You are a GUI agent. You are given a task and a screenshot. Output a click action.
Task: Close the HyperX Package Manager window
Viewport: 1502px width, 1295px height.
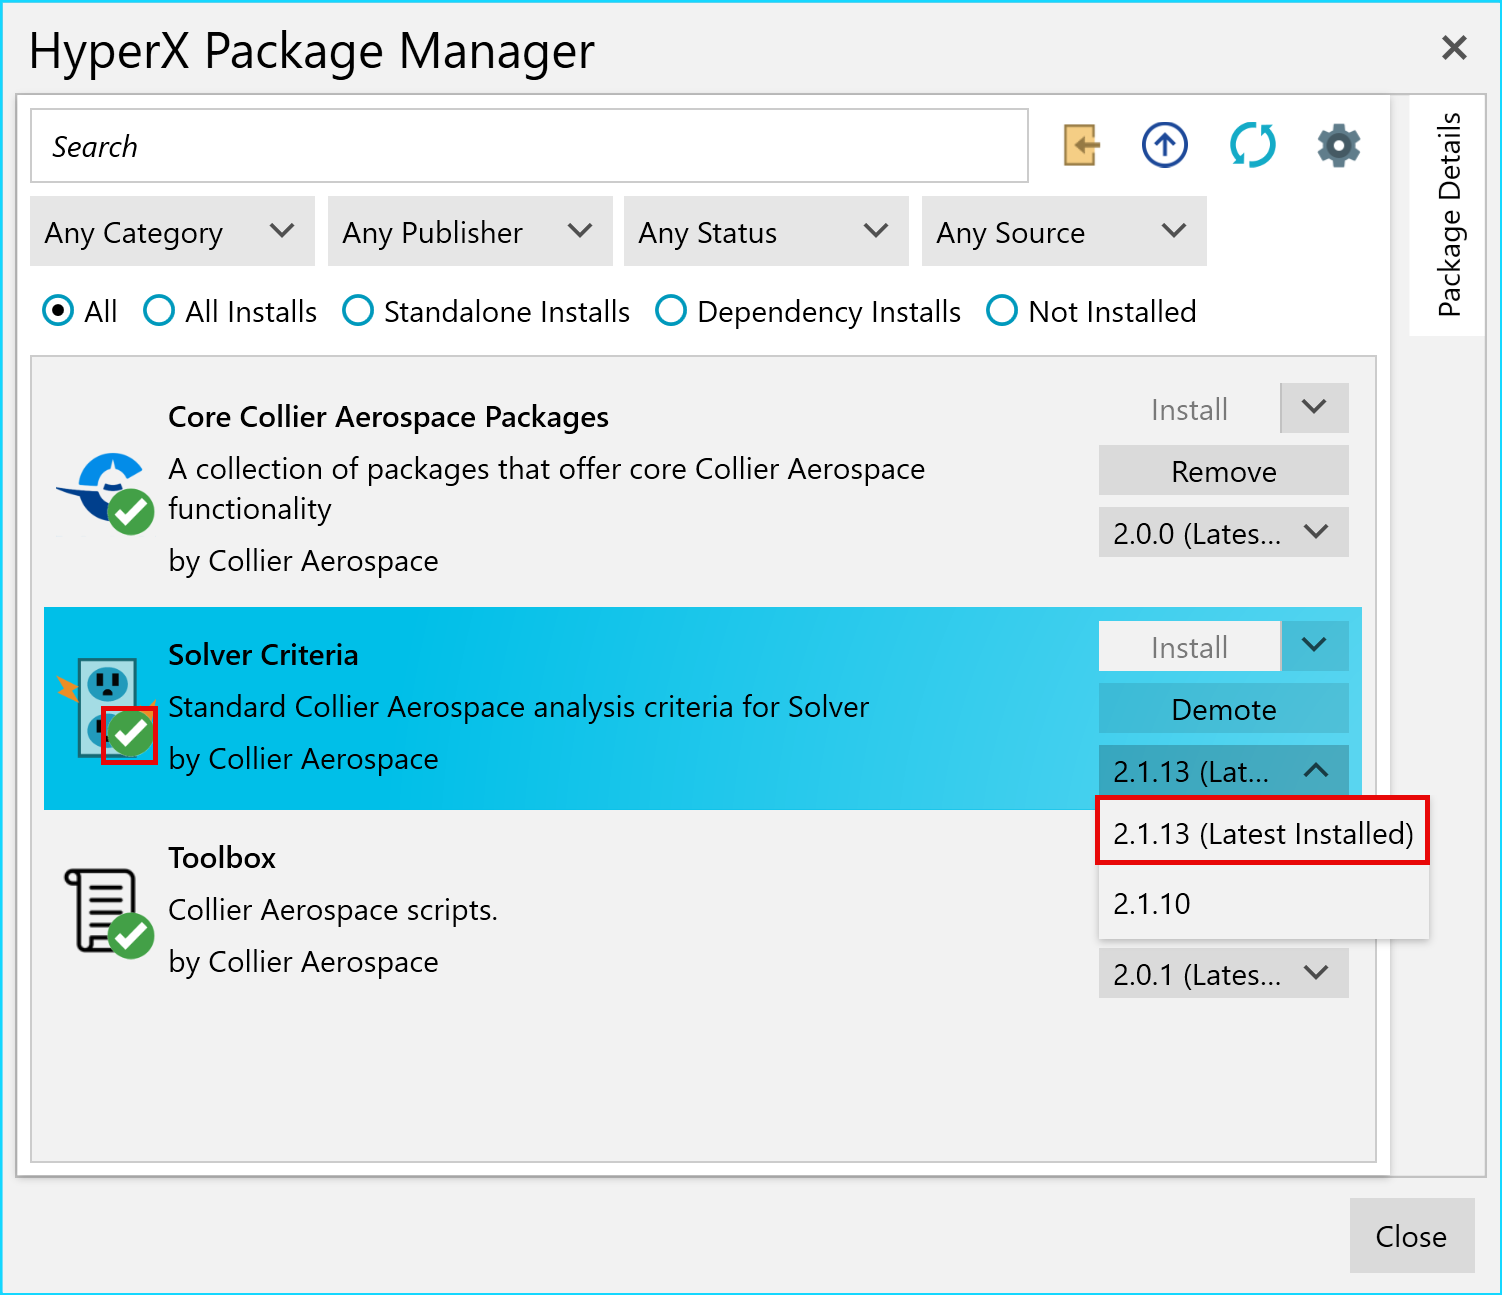click(x=1454, y=47)
